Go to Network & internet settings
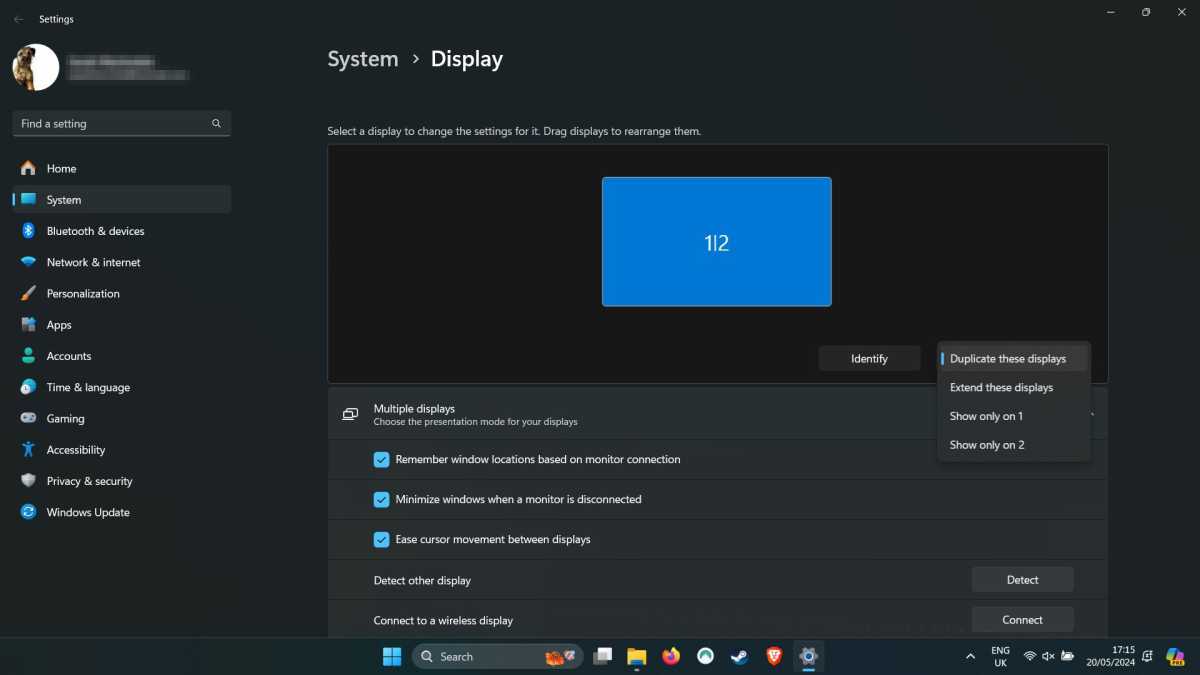Screen dimensions: 1200x675 (93, 262)
